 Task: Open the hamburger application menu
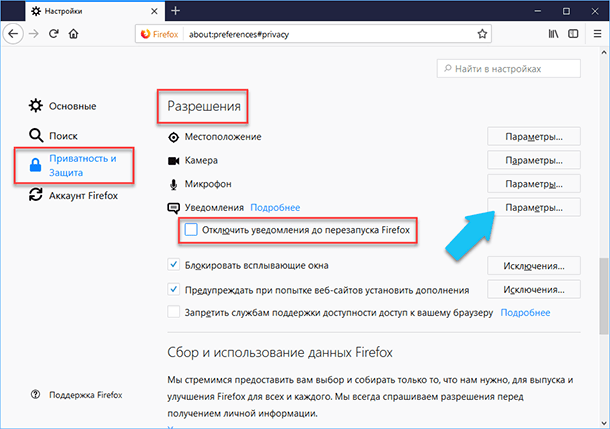point(598,34)
